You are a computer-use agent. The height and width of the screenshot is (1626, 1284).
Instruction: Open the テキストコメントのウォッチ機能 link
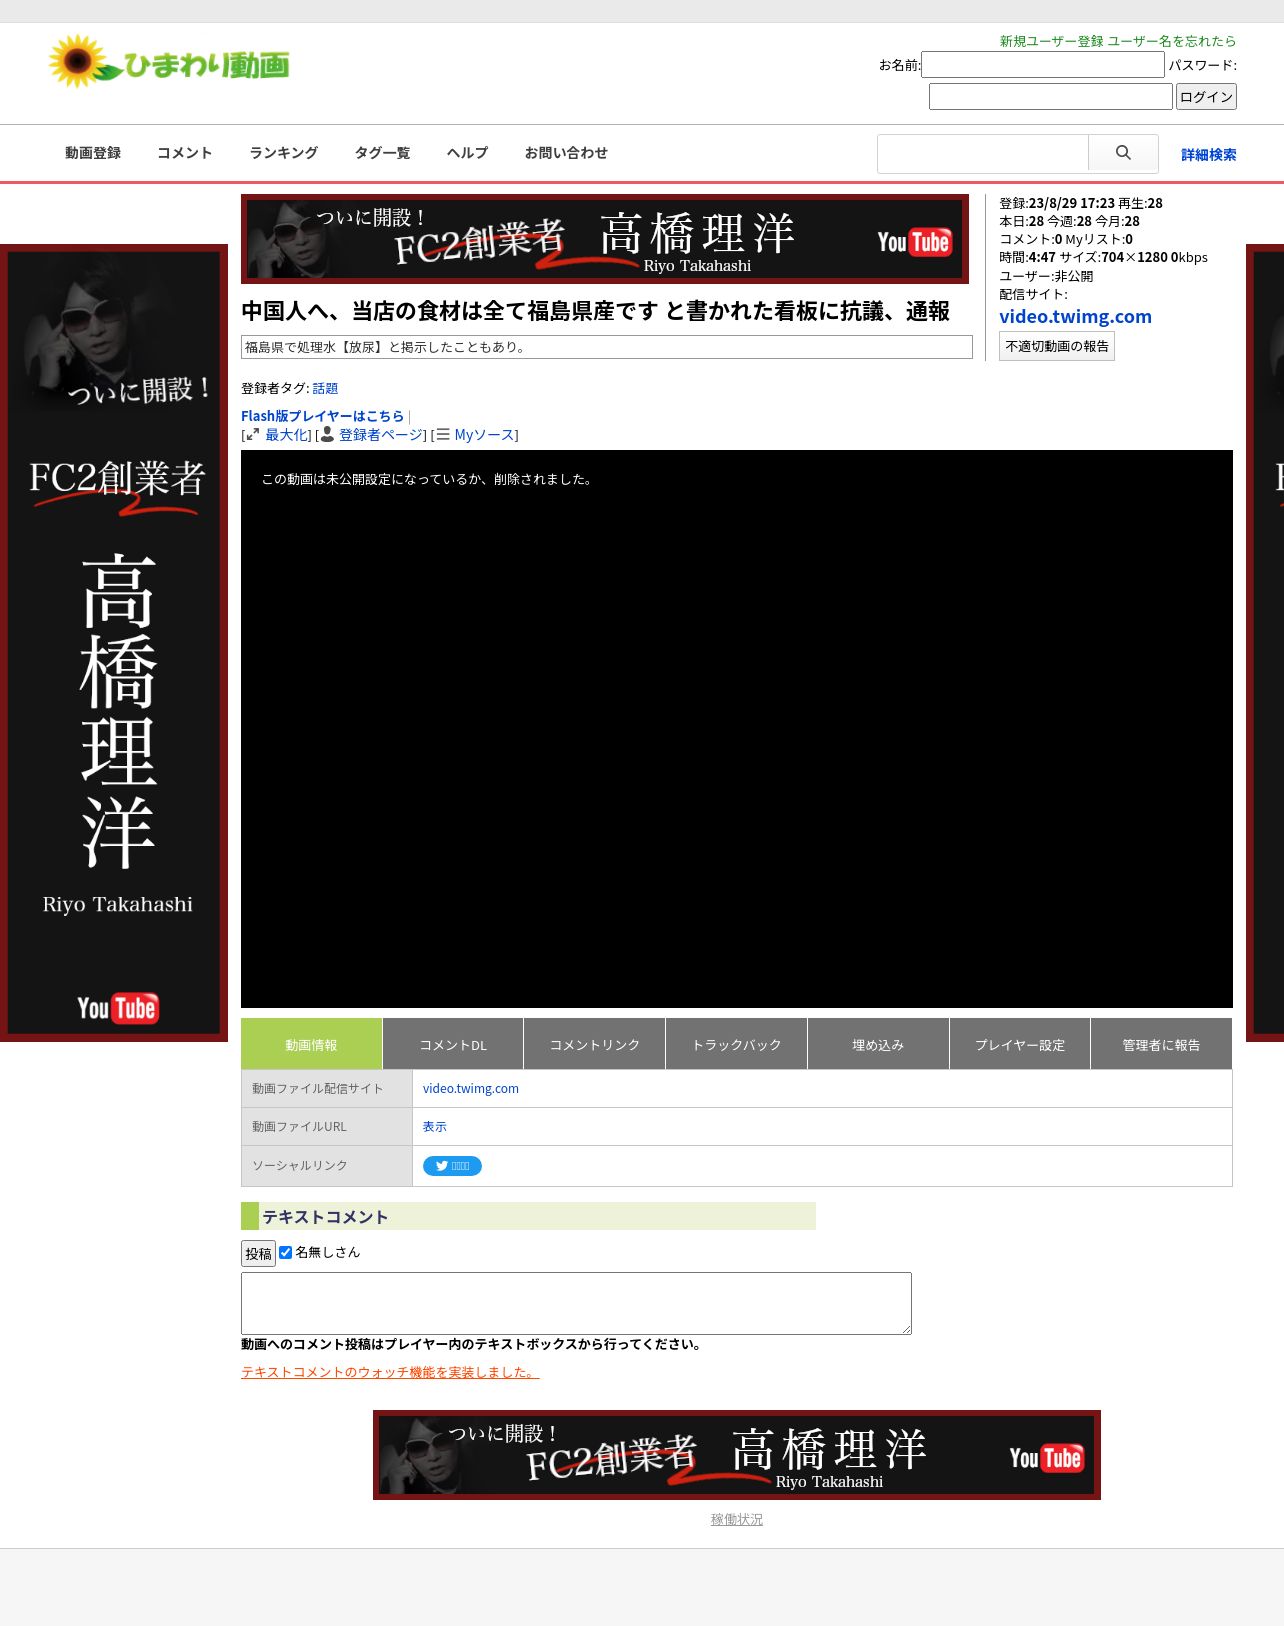(390, 1372)
